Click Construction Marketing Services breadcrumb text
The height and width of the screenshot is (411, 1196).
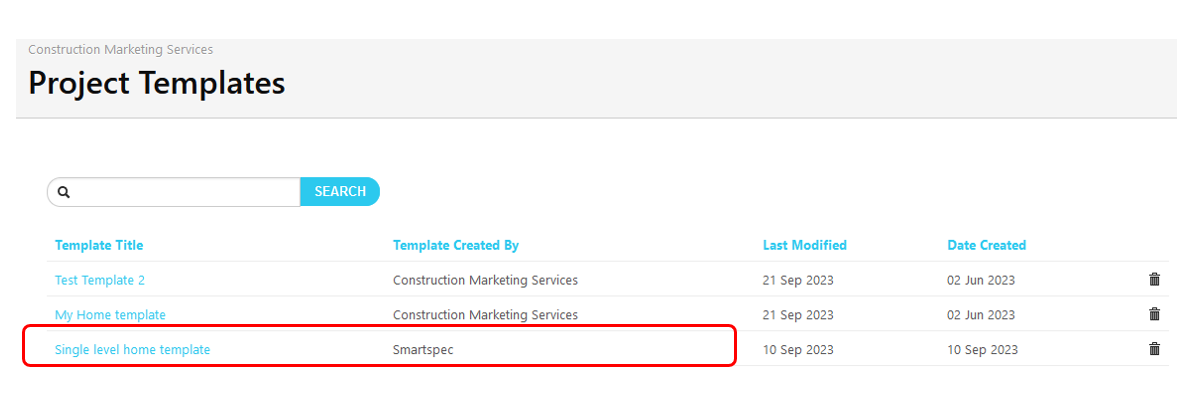coord(120,49)
